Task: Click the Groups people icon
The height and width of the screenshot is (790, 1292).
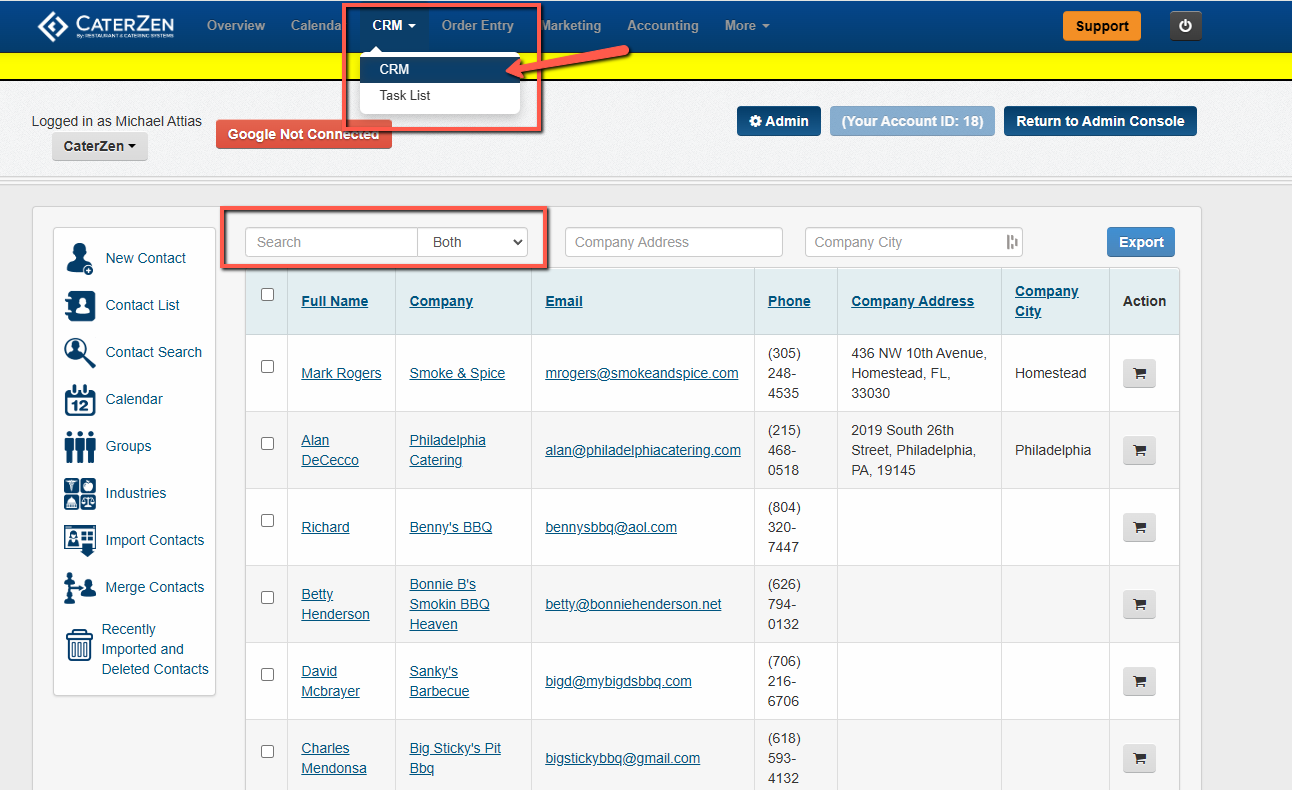Action: tap(79, 446)
